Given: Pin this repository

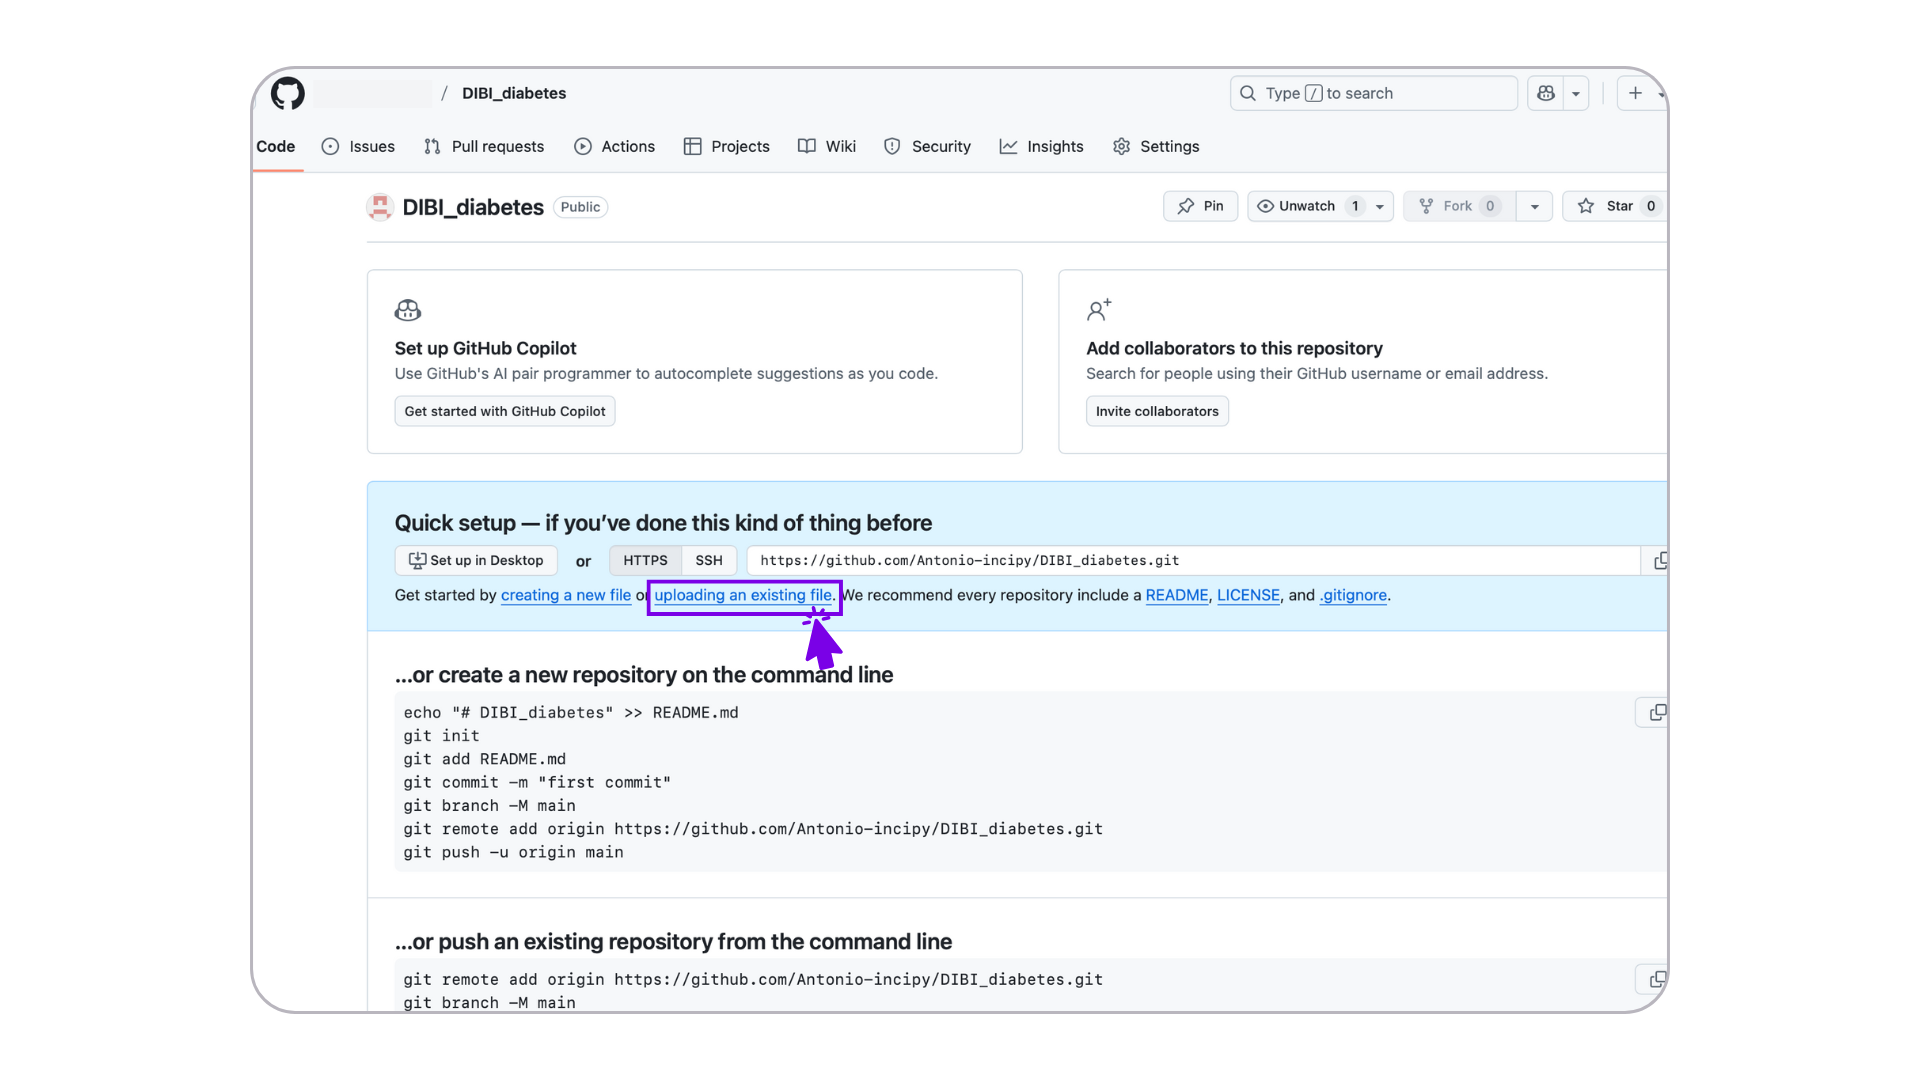Looking at the screenshot, I should [1201, 206].
